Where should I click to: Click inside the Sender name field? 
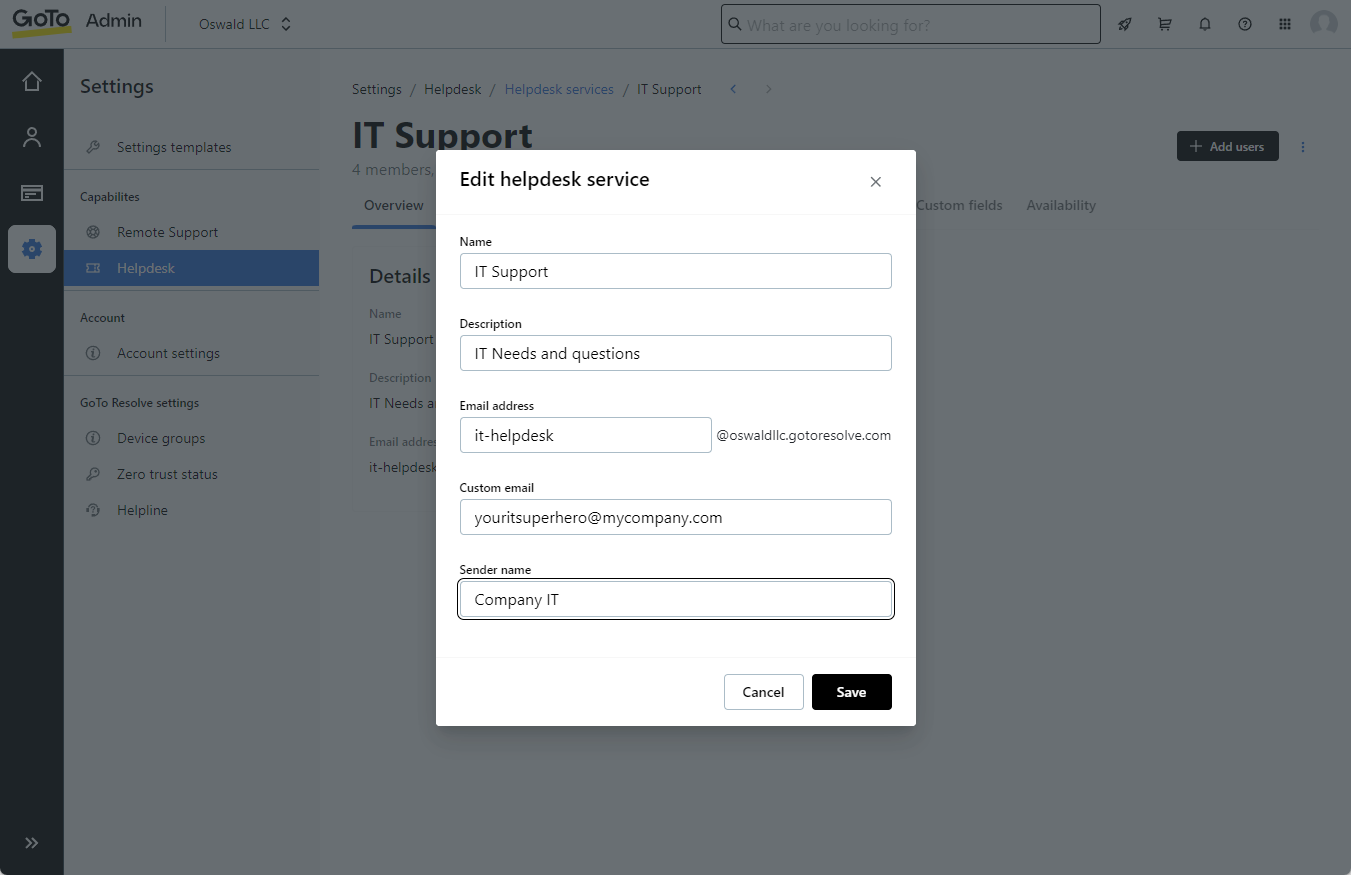pyautogui.click(x=675, y=599)
